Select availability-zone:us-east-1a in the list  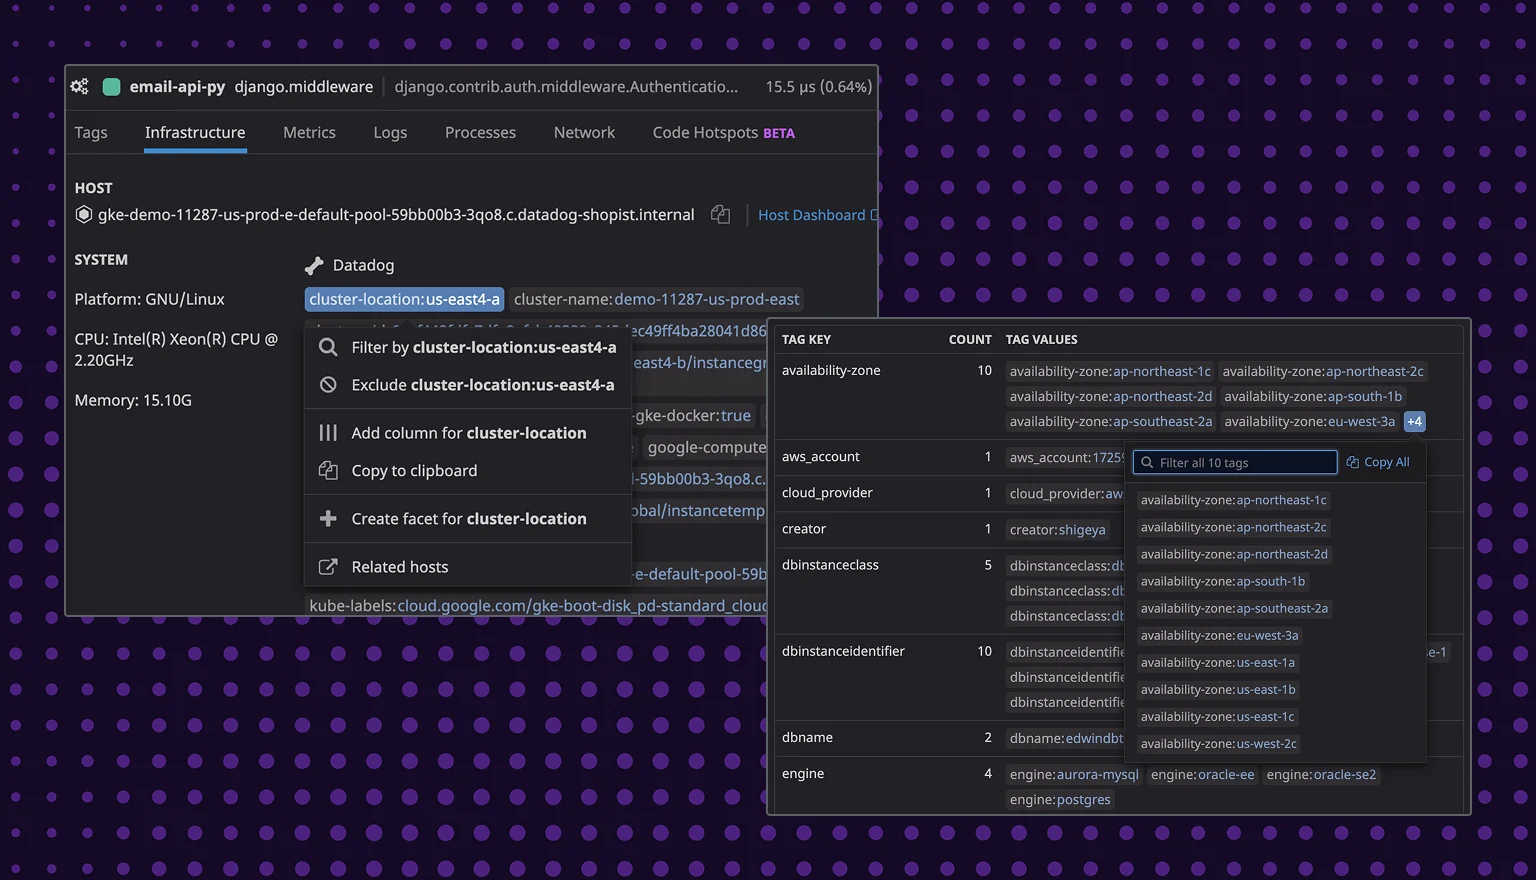1218,662
